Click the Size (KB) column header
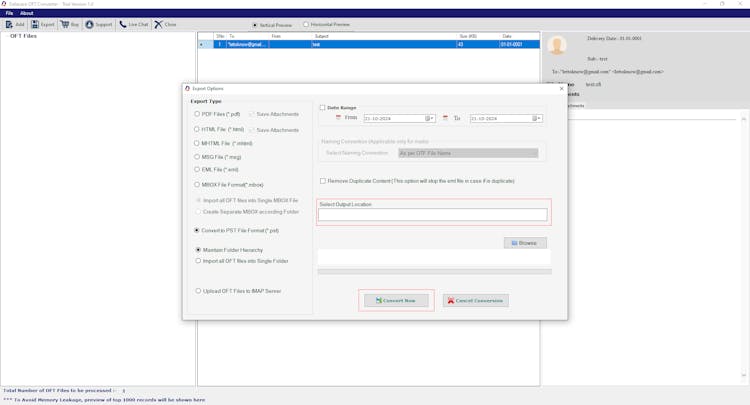 pos(478,36)
